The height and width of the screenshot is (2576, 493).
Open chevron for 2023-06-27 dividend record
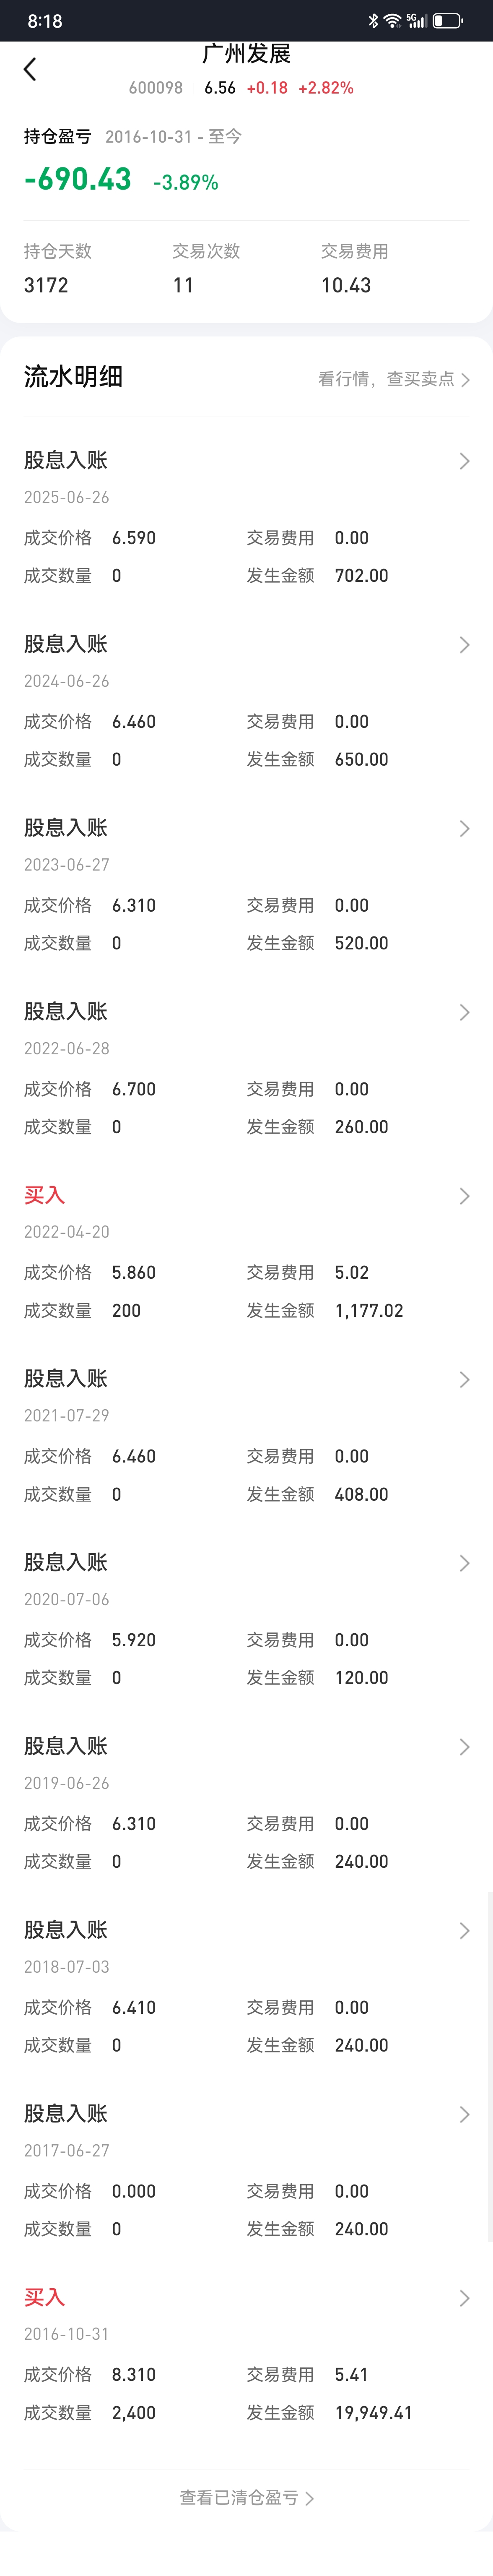[464, 828]
